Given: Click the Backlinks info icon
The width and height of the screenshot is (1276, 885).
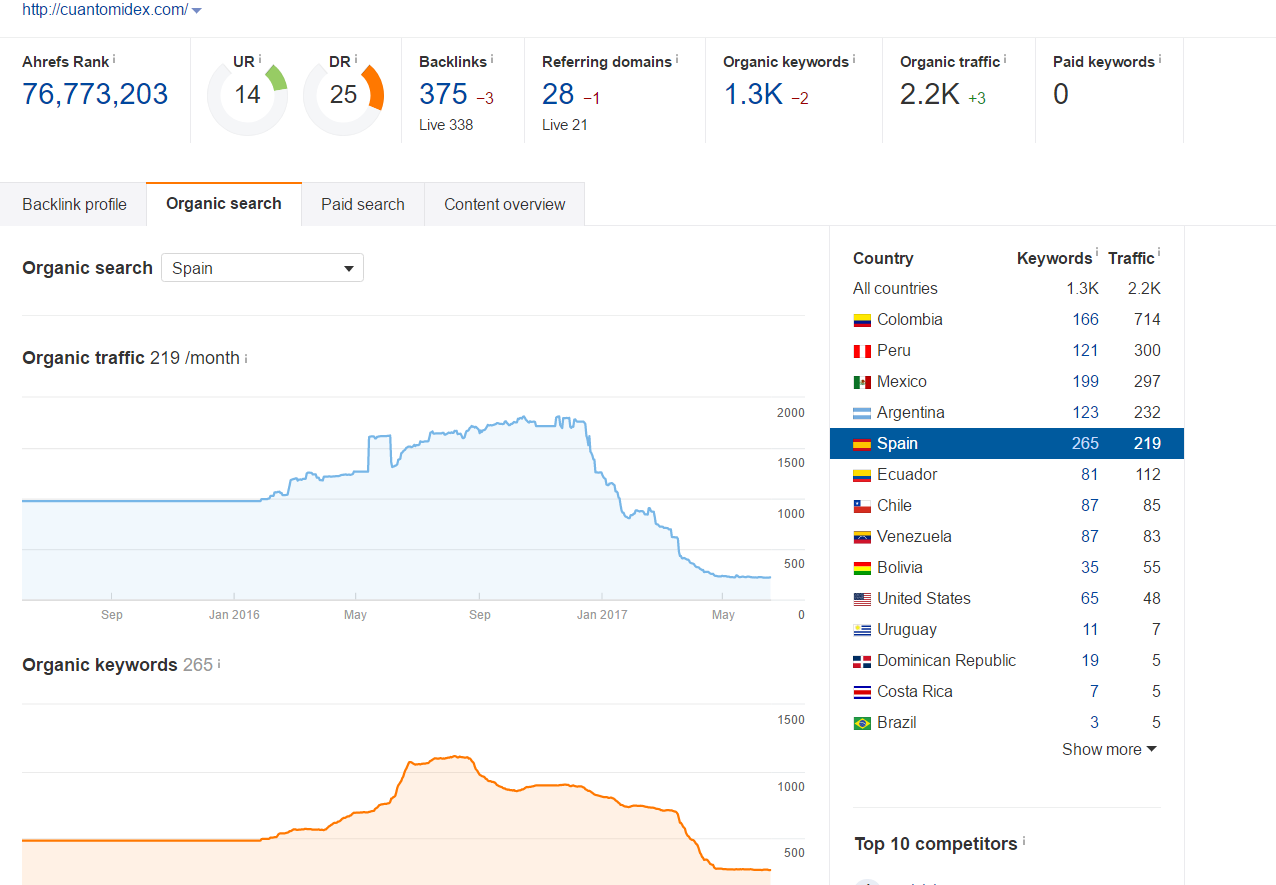Looking at the screenshot, I should tap(492, 59).
